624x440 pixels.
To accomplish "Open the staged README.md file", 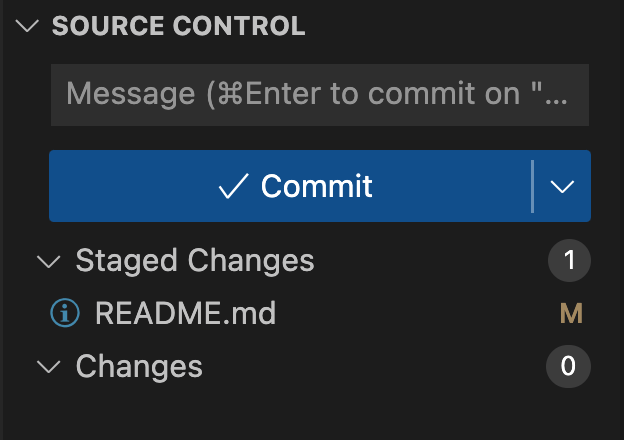I will click(185, 314).
